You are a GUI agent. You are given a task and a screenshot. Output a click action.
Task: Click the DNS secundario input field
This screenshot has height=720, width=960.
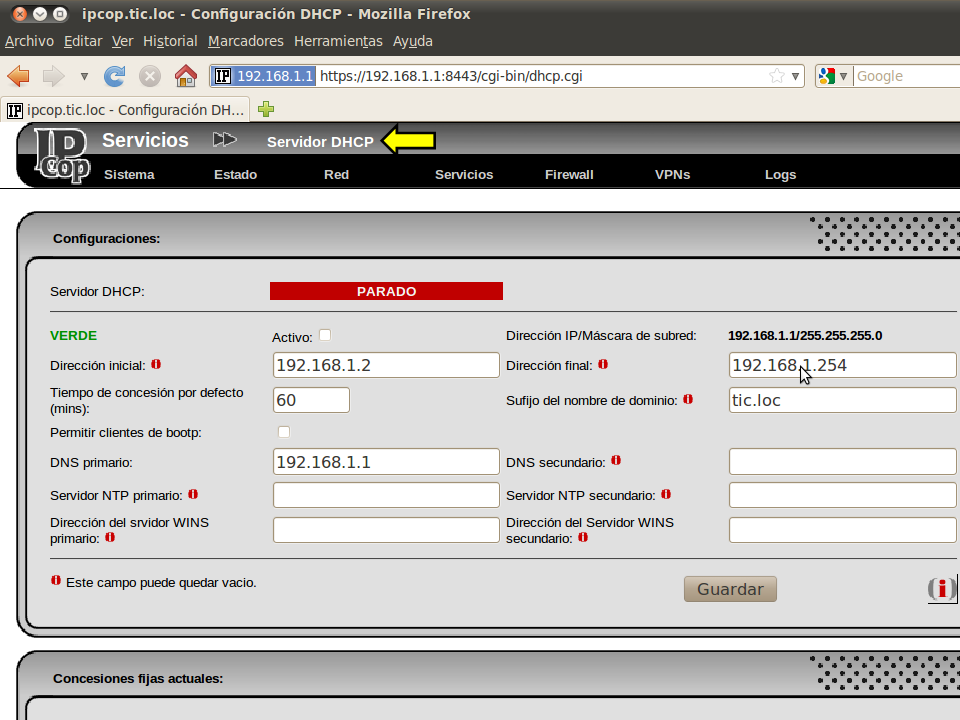(x=842, y=461)
